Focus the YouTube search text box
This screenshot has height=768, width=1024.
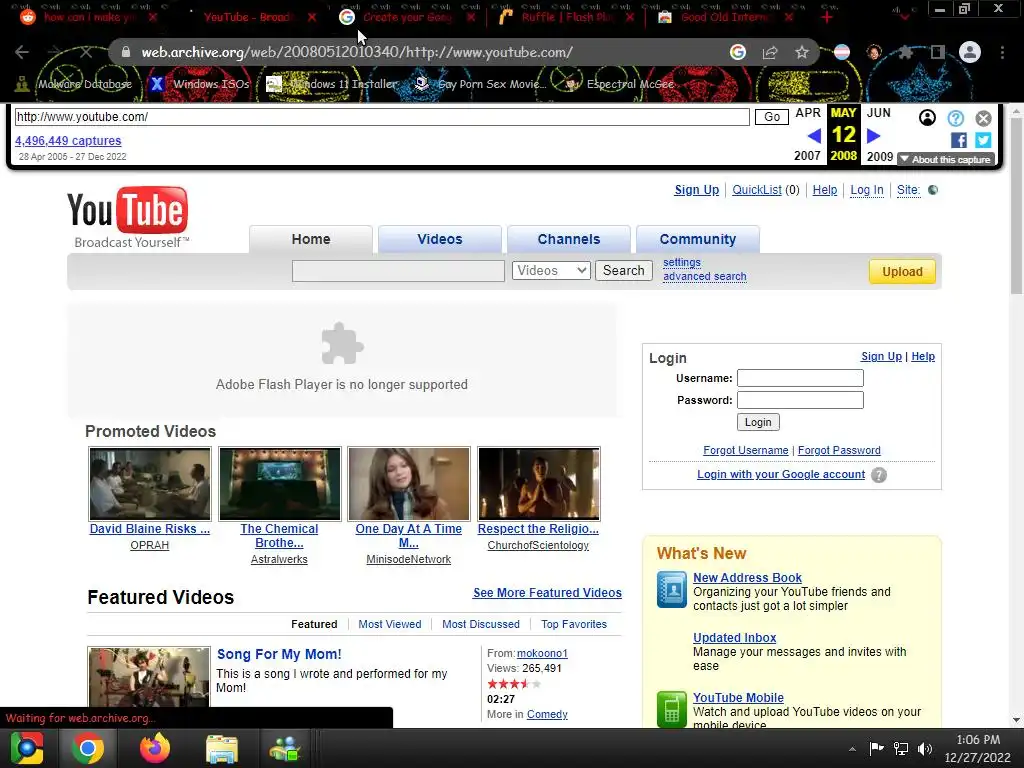click(398, 270)
